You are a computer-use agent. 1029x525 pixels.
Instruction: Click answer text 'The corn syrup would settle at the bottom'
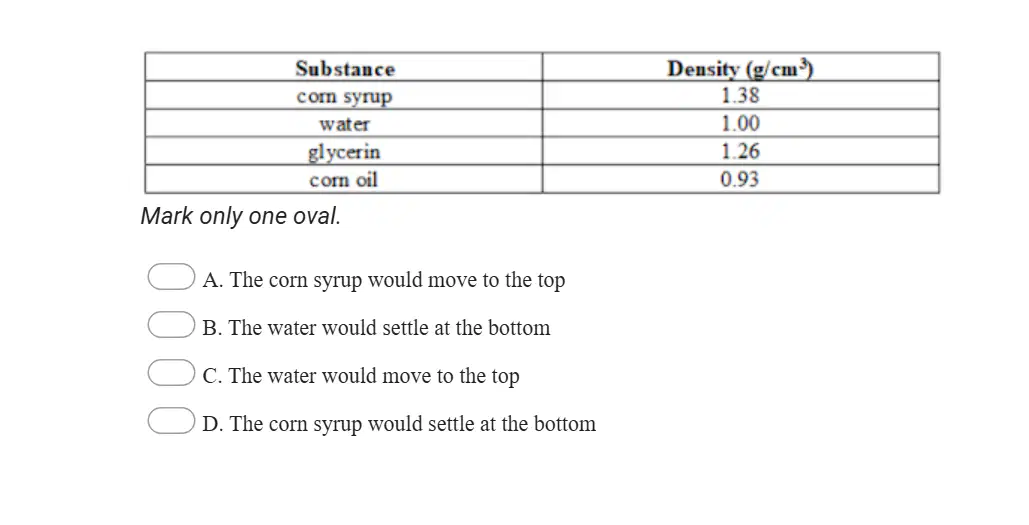click(x=413, y=424)
